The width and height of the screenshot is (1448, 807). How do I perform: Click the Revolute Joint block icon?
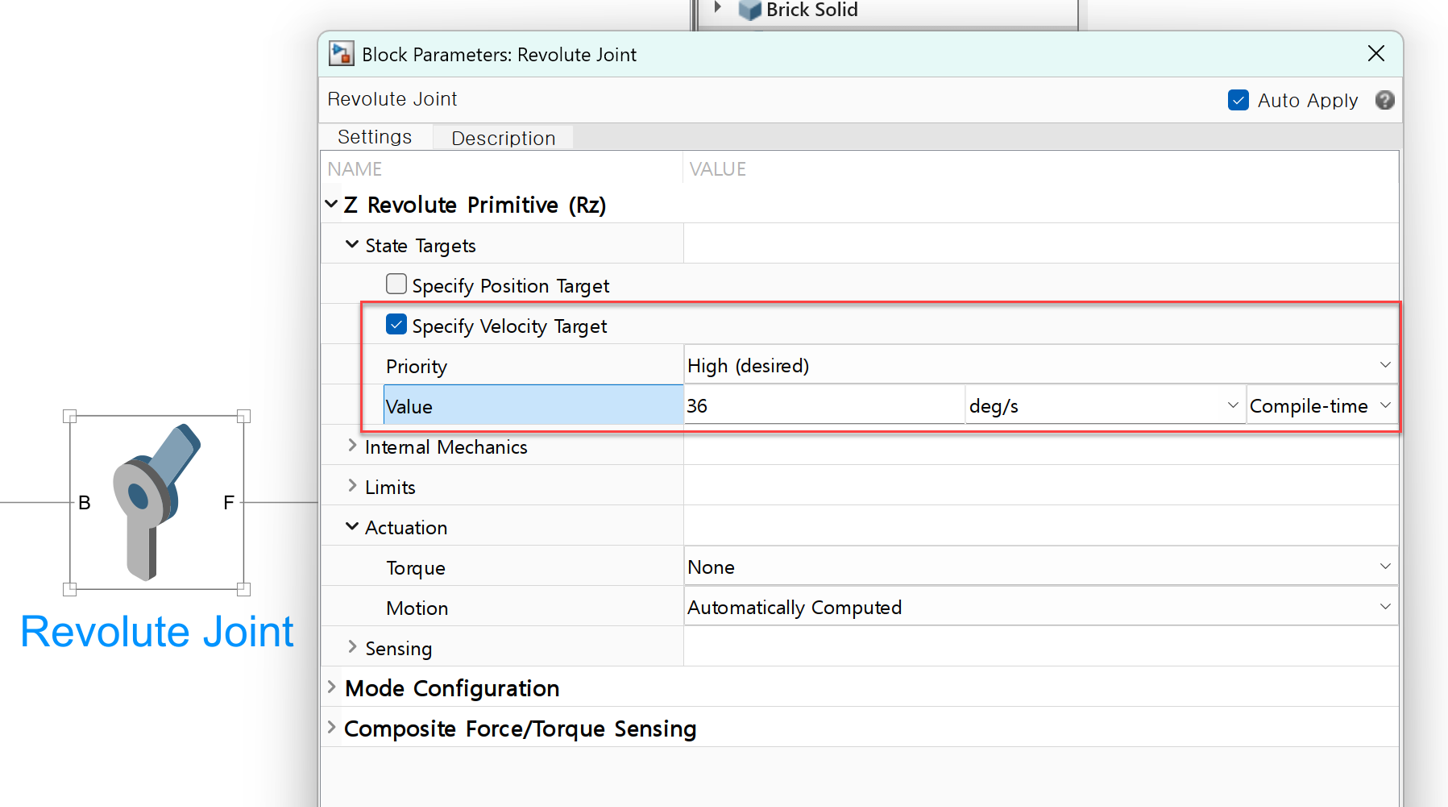[x=156, y=502]
